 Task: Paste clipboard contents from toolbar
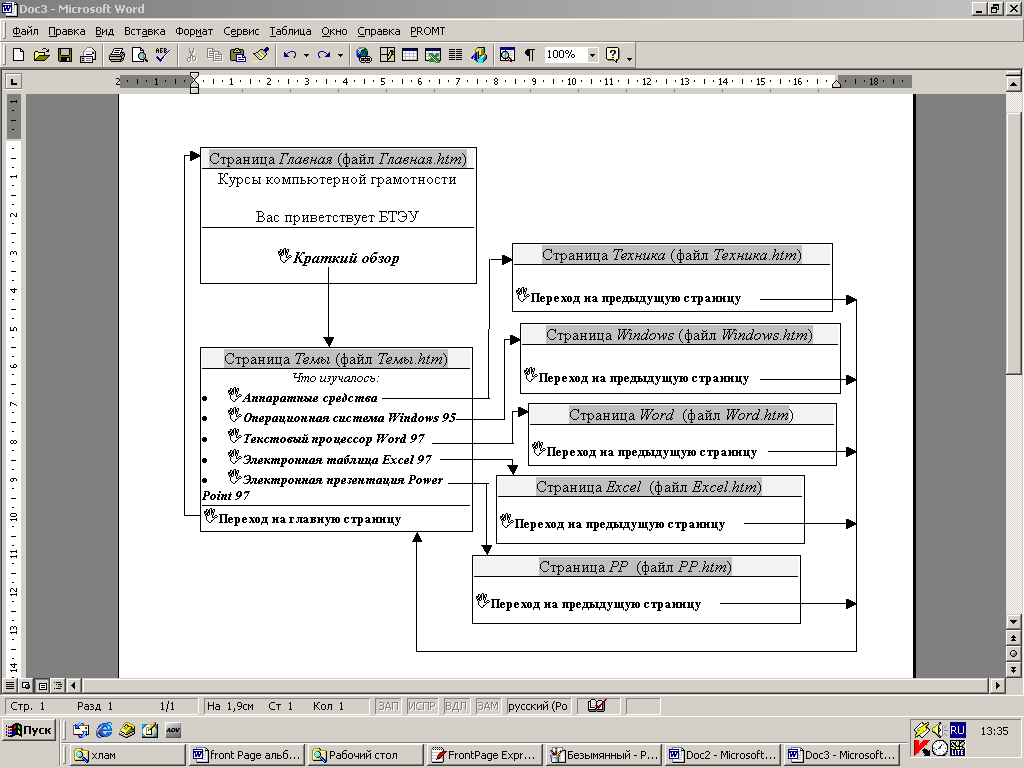point(238,55)
